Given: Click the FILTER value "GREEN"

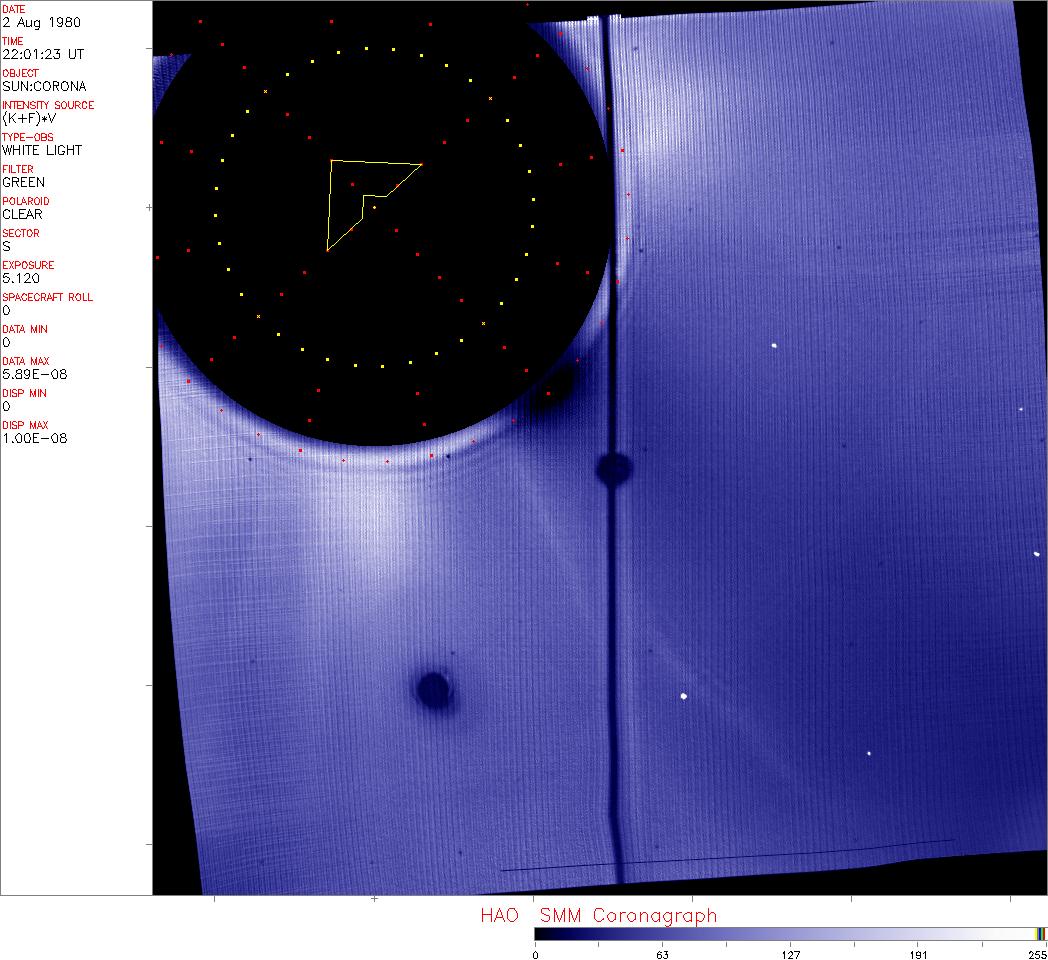Looking at the screenshot, I should 23,182.
